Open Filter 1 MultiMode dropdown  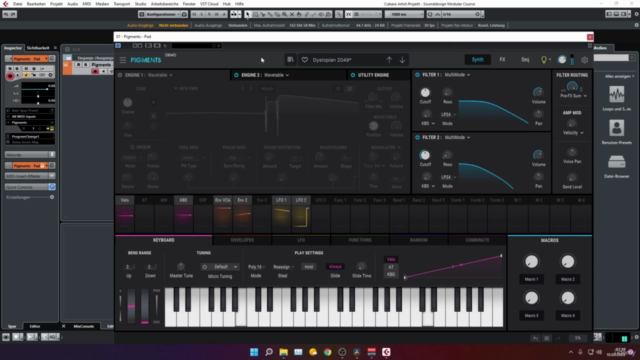(457, 75)
